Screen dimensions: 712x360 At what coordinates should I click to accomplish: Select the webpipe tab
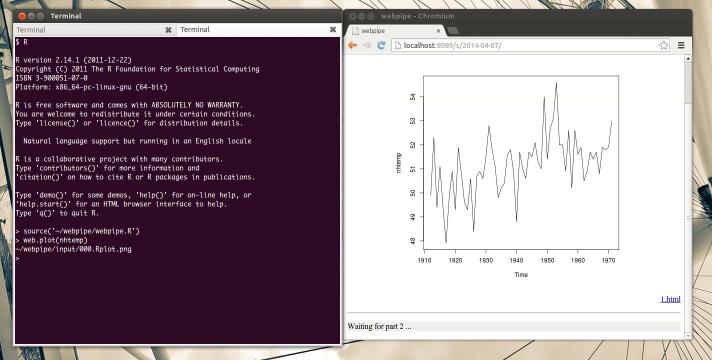395,30
